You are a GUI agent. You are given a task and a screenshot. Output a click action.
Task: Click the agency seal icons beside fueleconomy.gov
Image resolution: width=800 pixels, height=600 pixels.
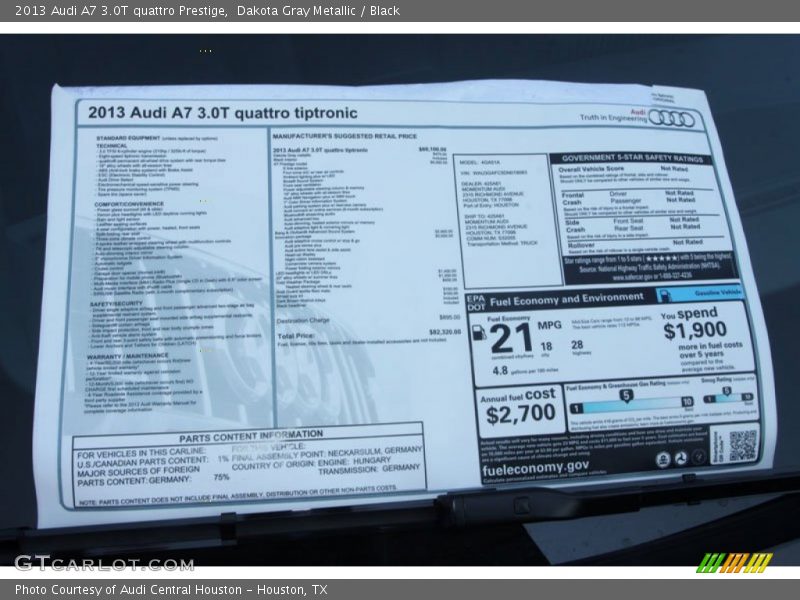coord(680,459)
